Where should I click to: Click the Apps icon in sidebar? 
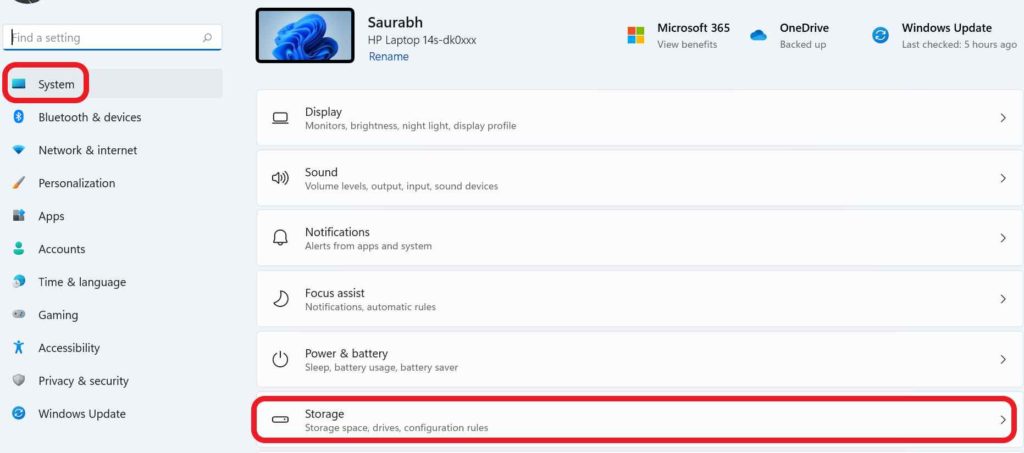pyautogui.click(x=19, y=215)
